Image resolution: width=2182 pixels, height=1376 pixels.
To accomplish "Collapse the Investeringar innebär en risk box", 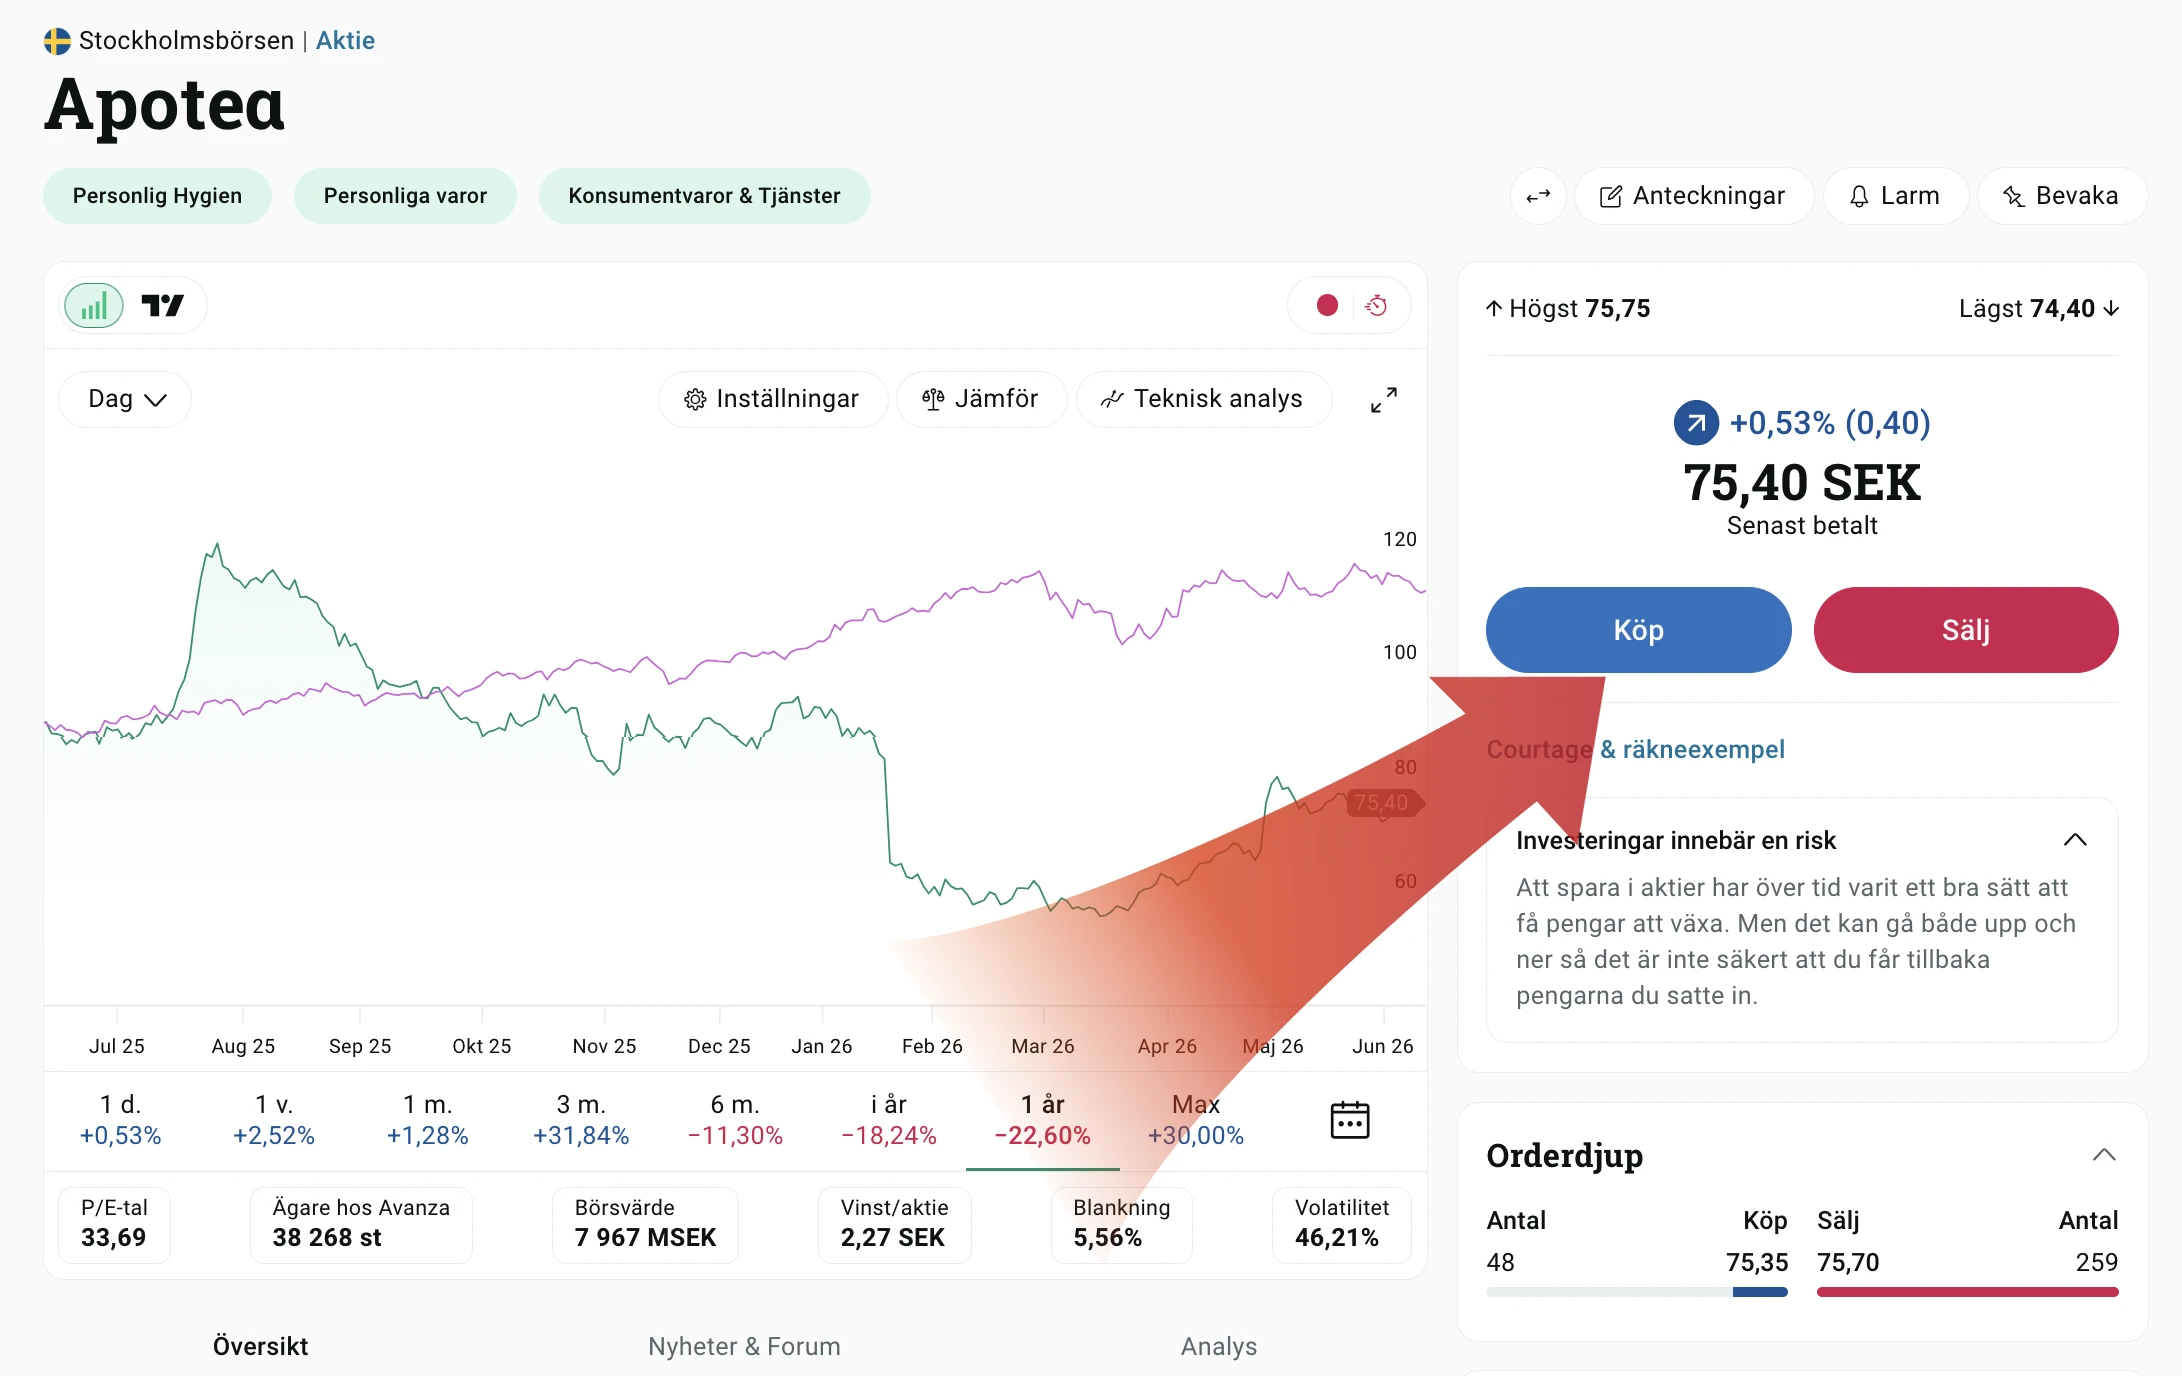I will [2076, 840].
